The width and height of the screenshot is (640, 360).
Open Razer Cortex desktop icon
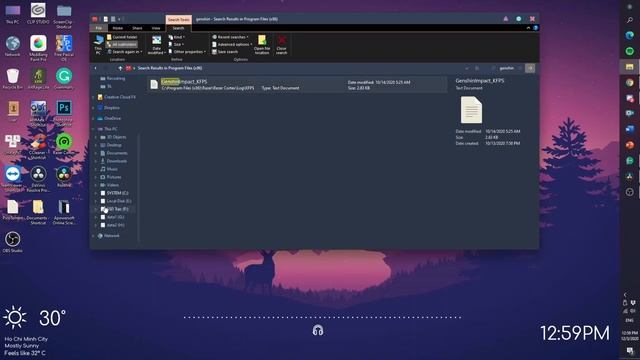64,144
